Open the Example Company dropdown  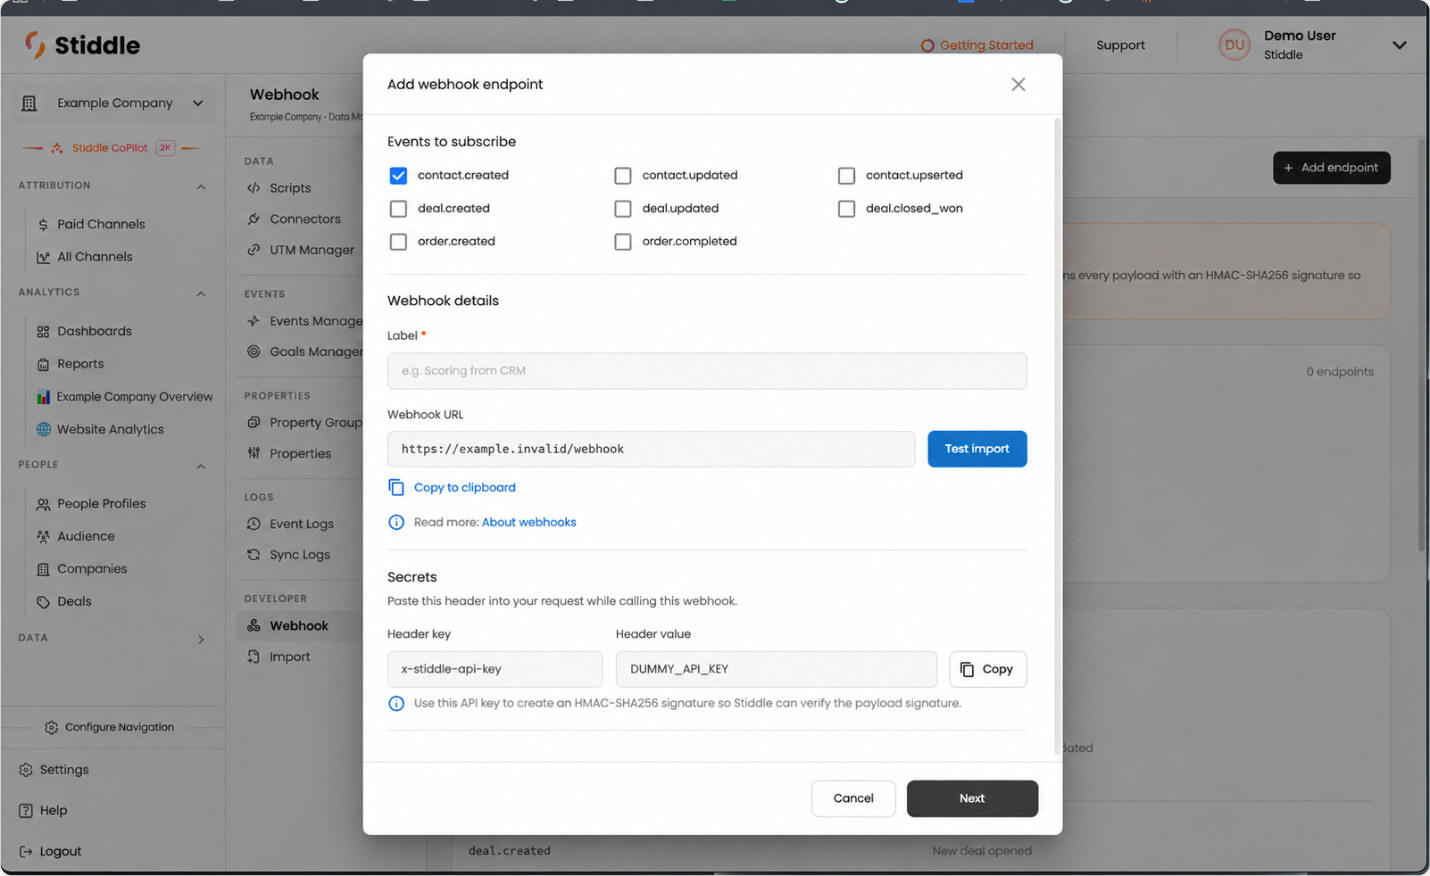(x=113, y=103)
